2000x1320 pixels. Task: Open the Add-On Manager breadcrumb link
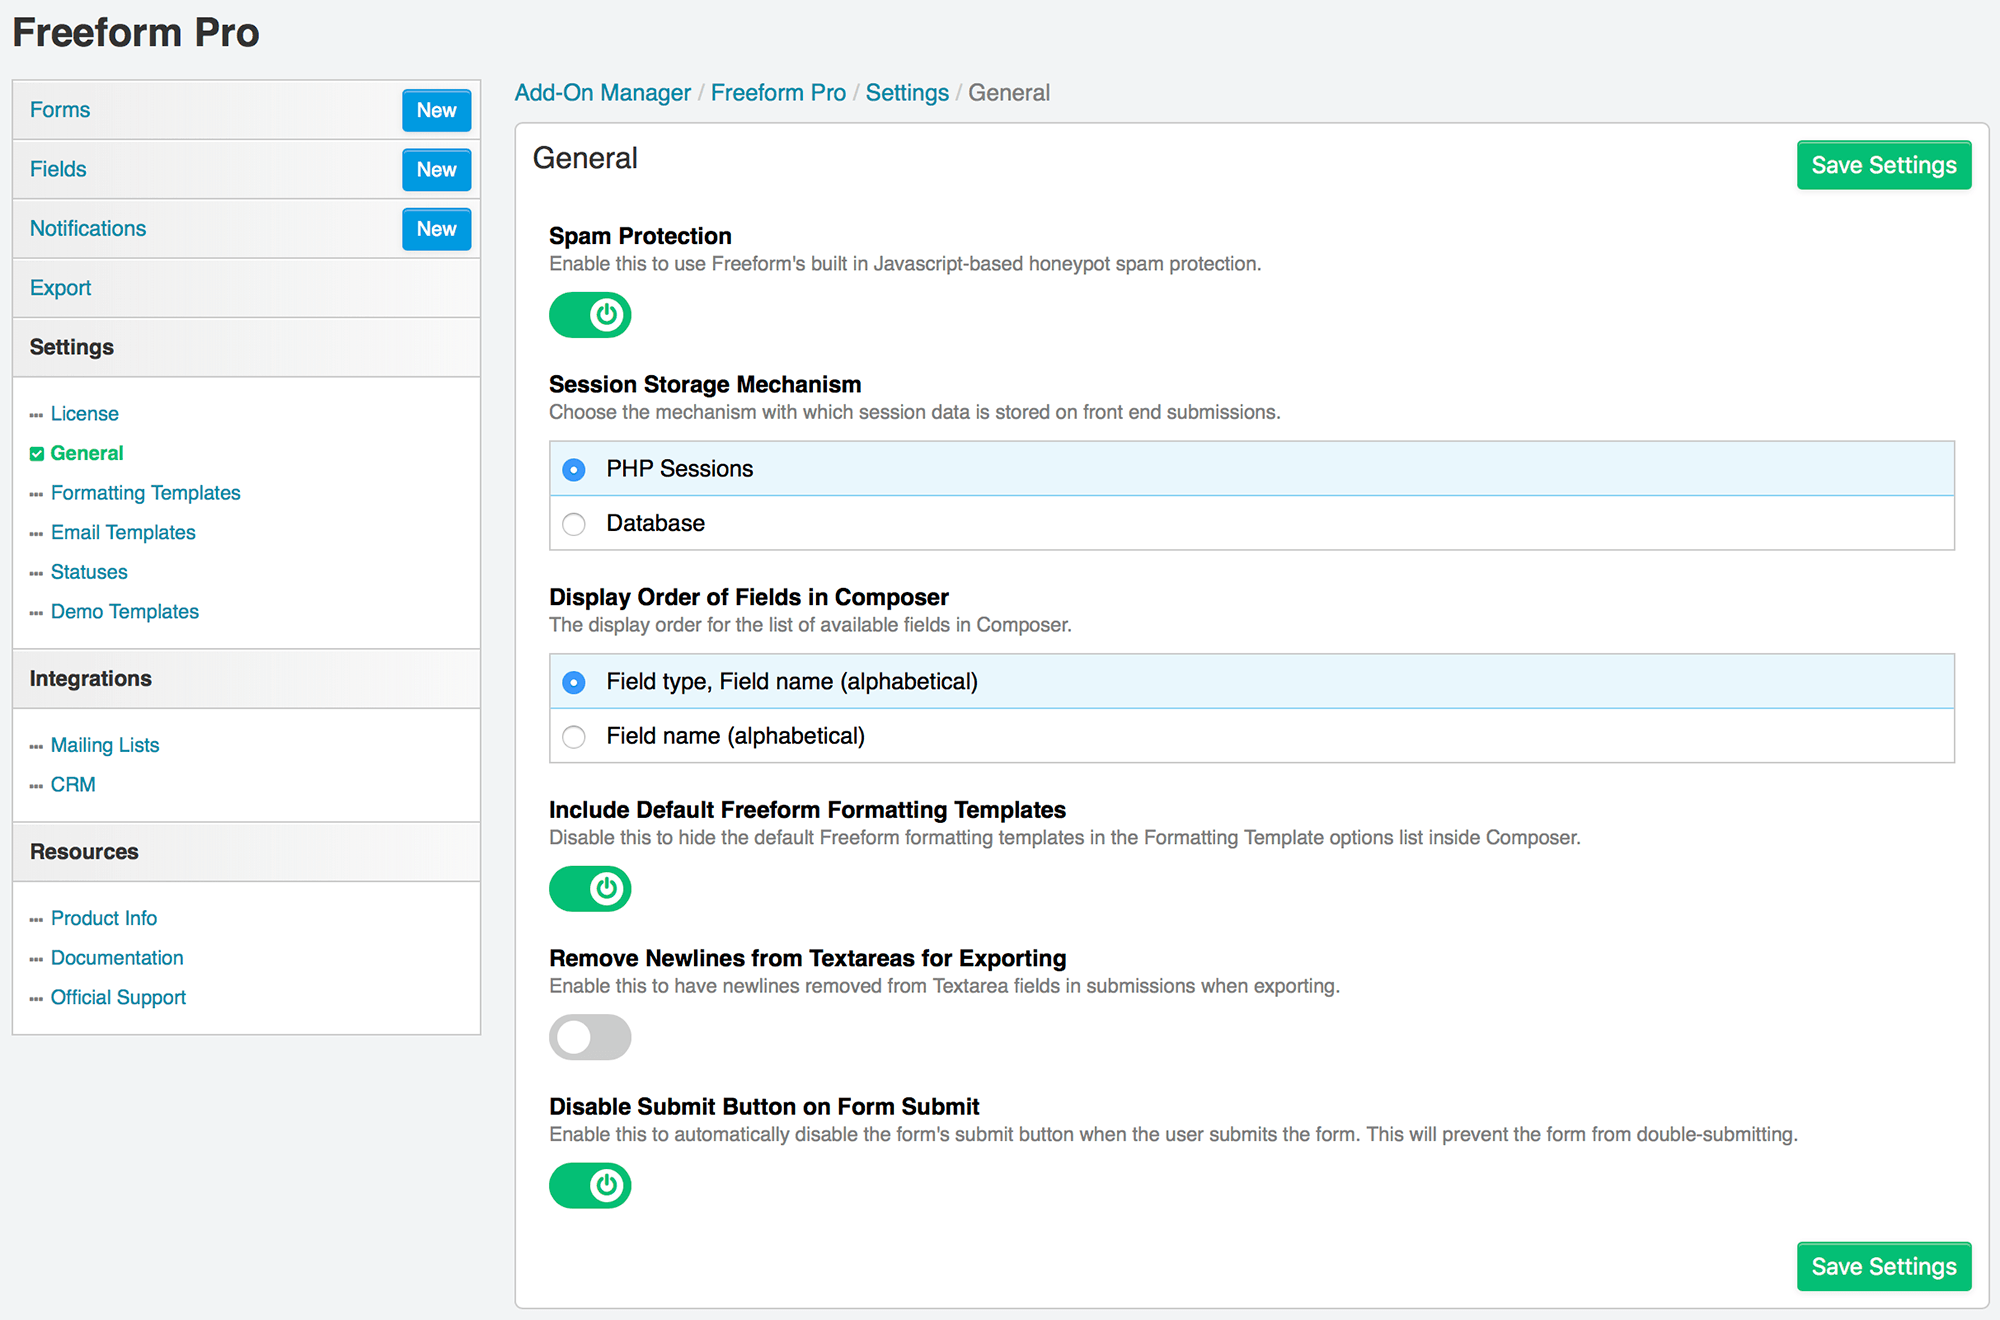(x=602, y=92)
